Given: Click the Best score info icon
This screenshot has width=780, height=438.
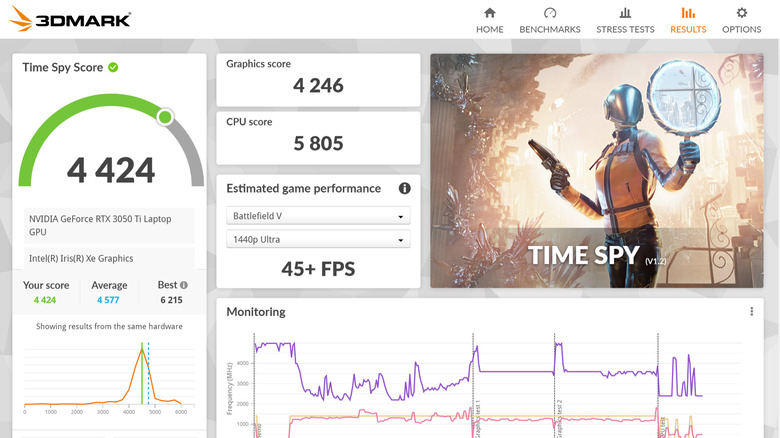Looking at the screenshot, I should click(183, 285).
